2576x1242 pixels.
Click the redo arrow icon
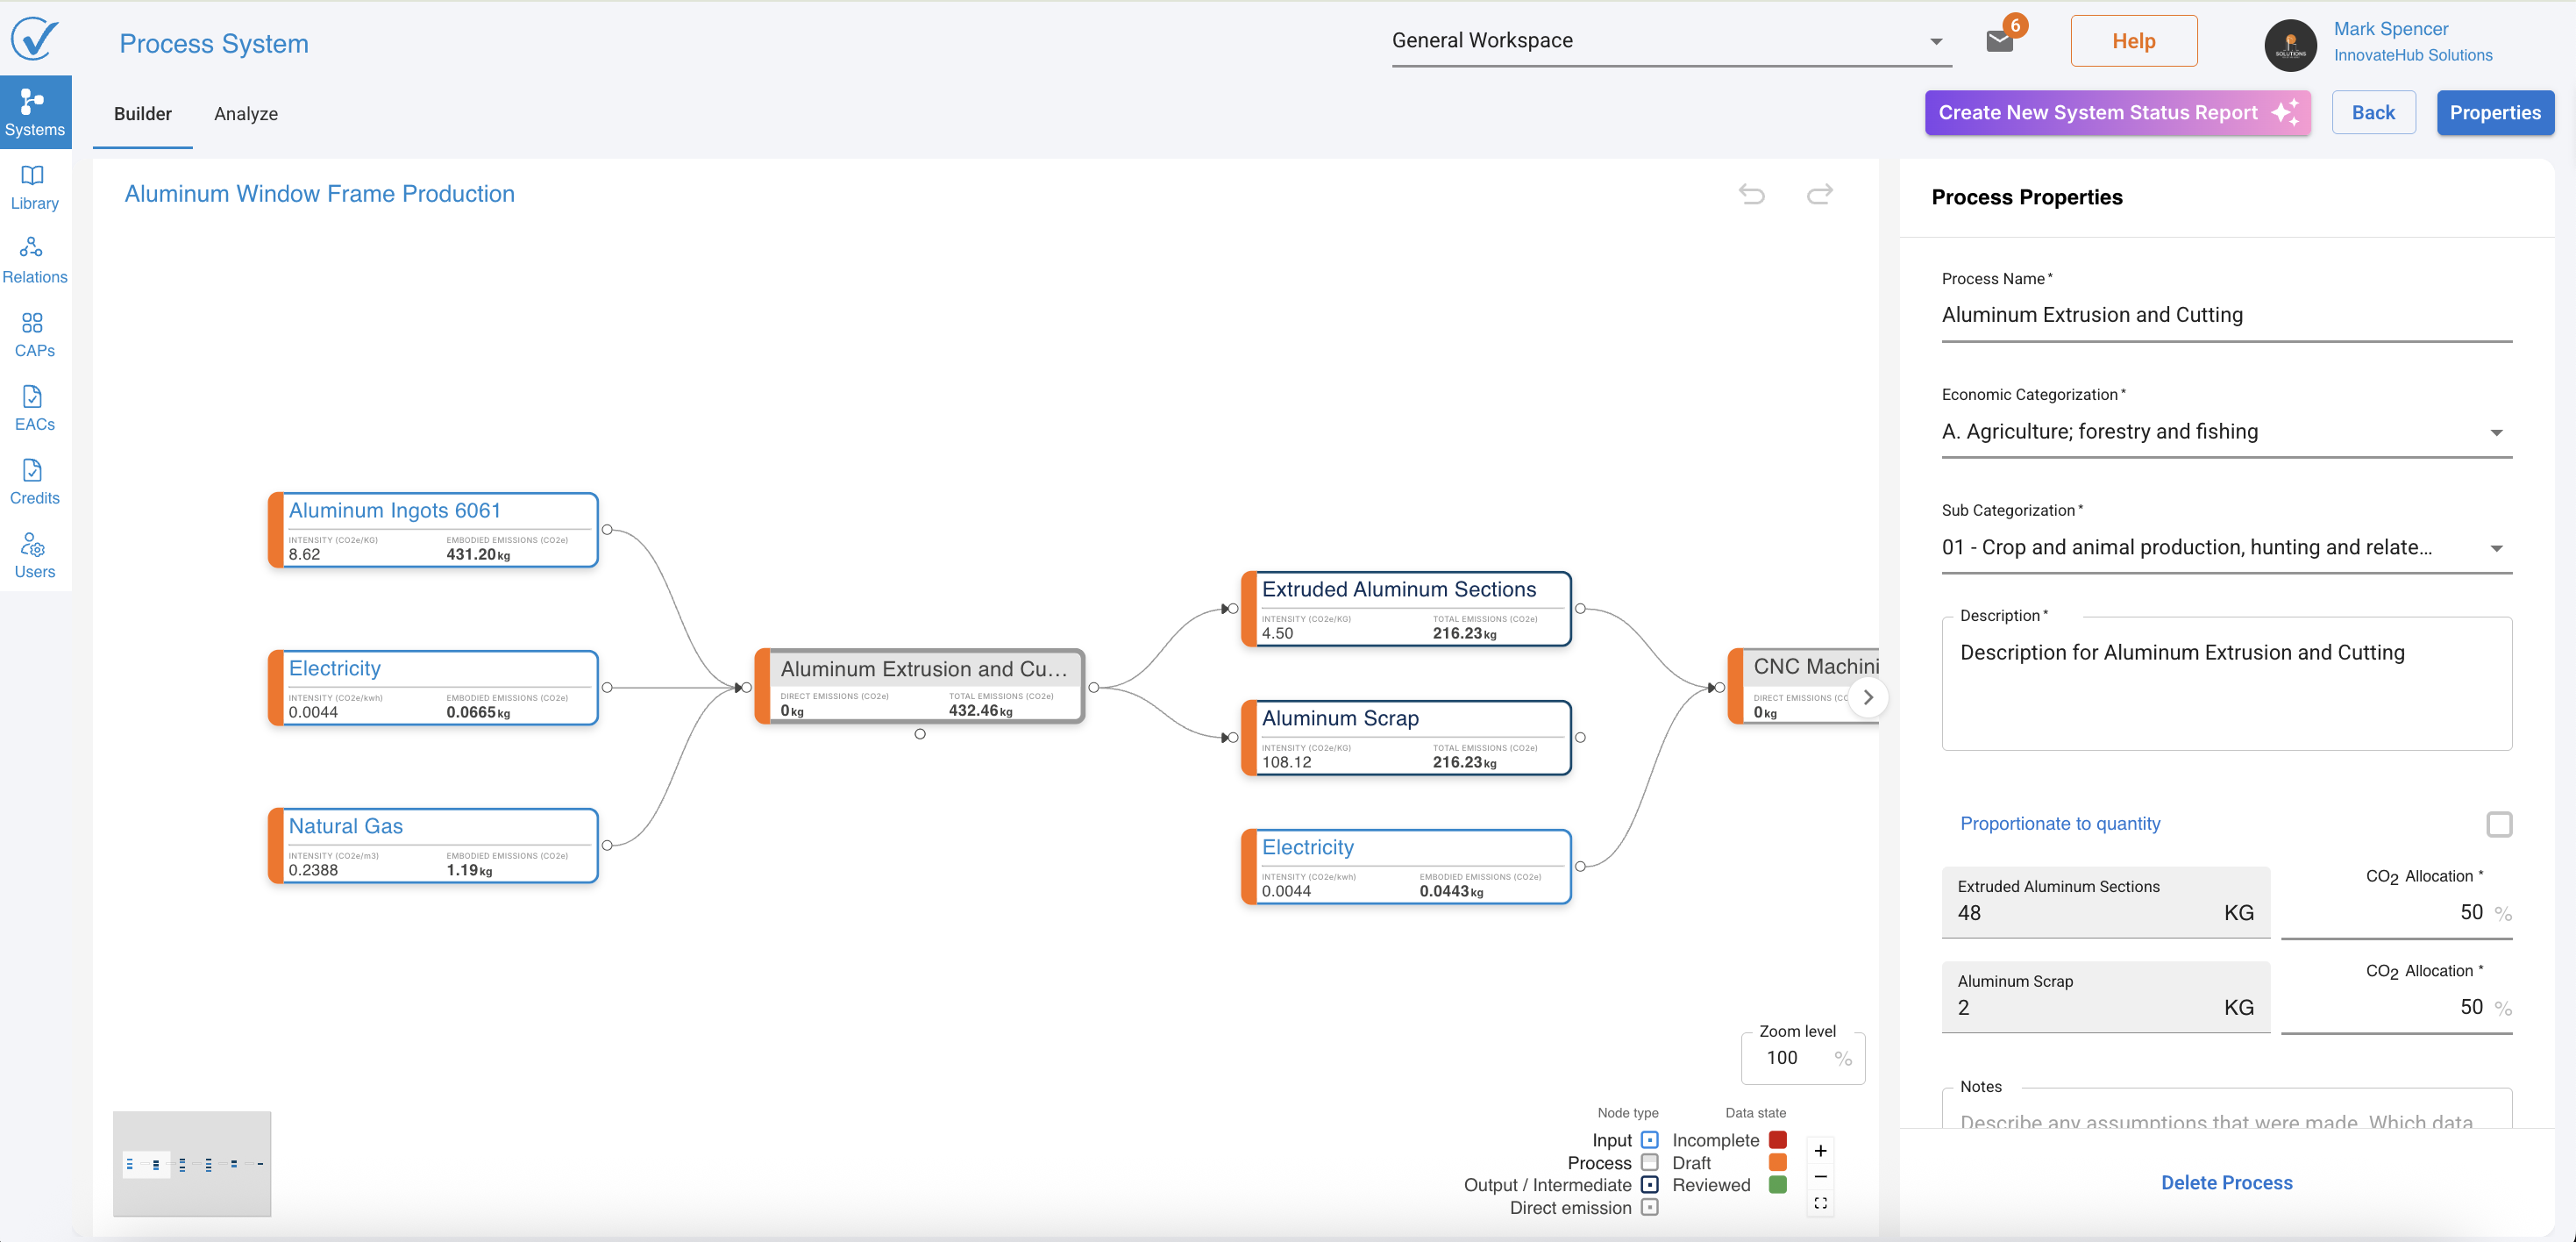(1819, 194)
